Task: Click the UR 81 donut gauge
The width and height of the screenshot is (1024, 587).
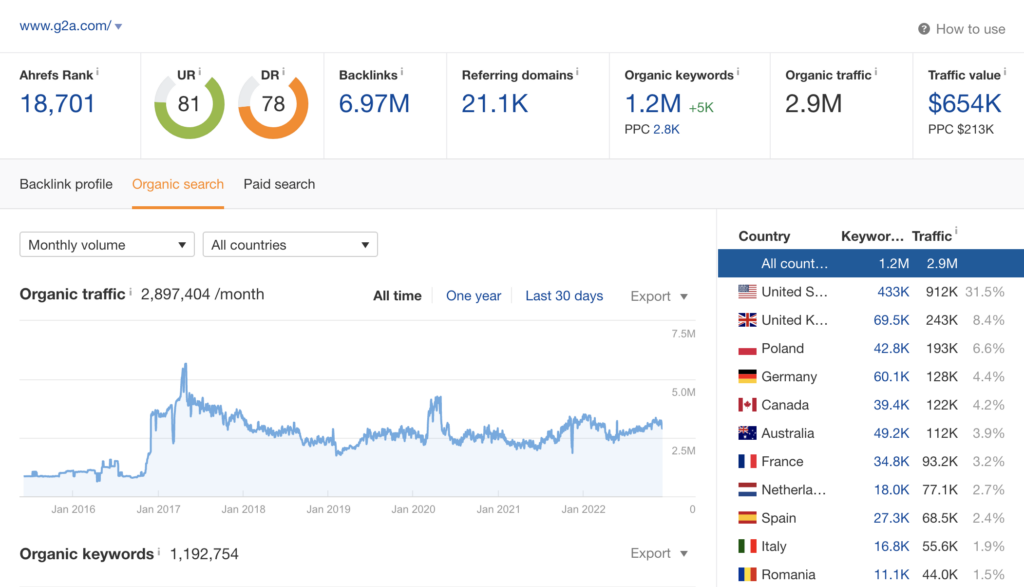Action: (189, 103)
